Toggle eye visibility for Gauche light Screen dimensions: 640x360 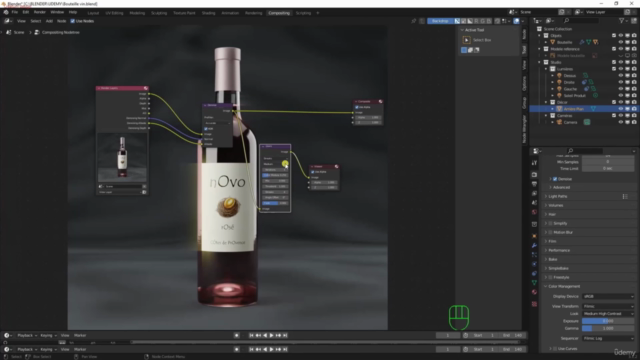621,89
